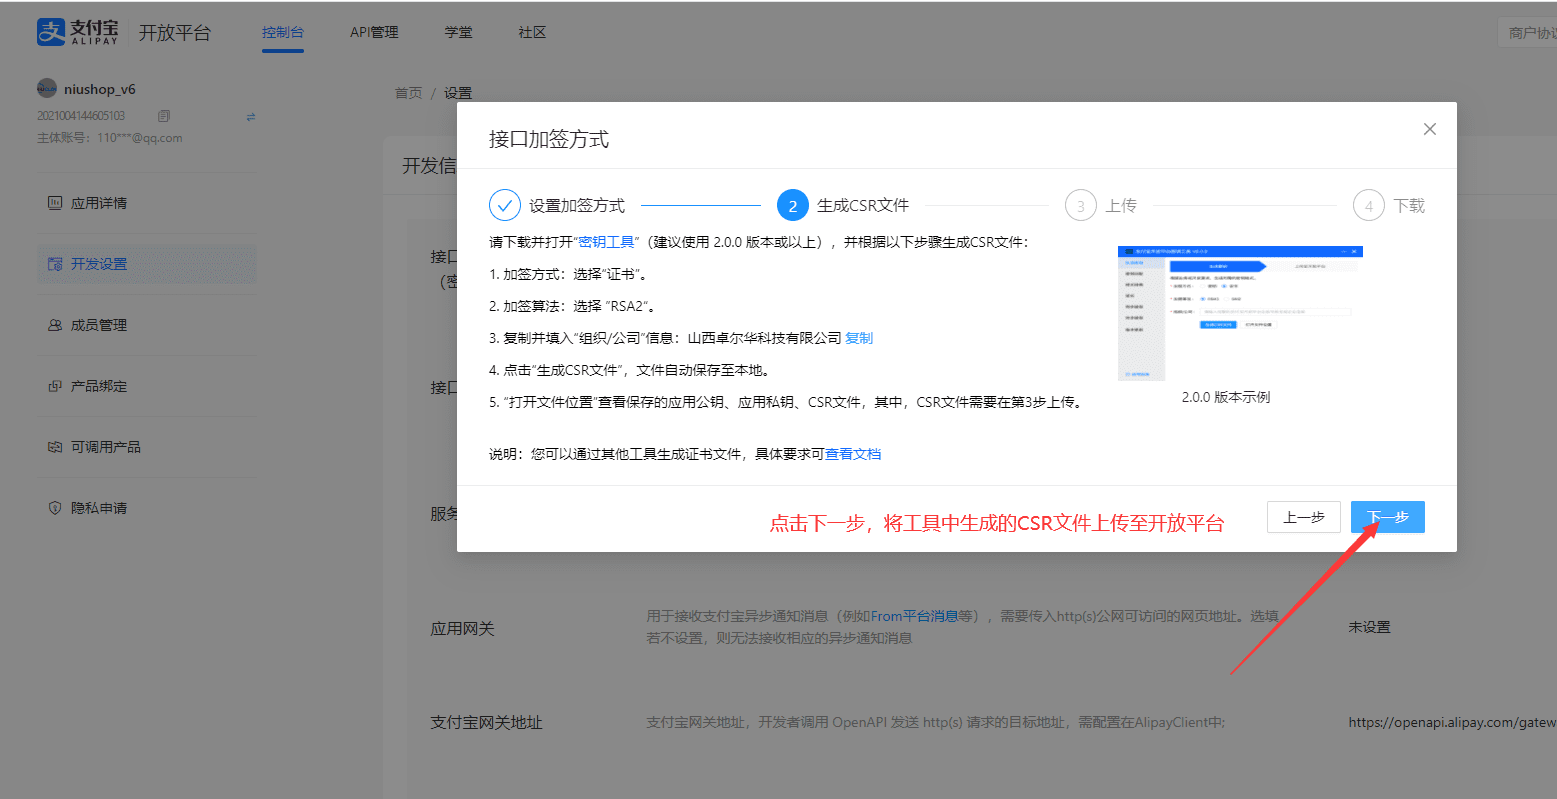Close the 接口加签方式 dialog
1557x799 pixels.
(1429, 129)
